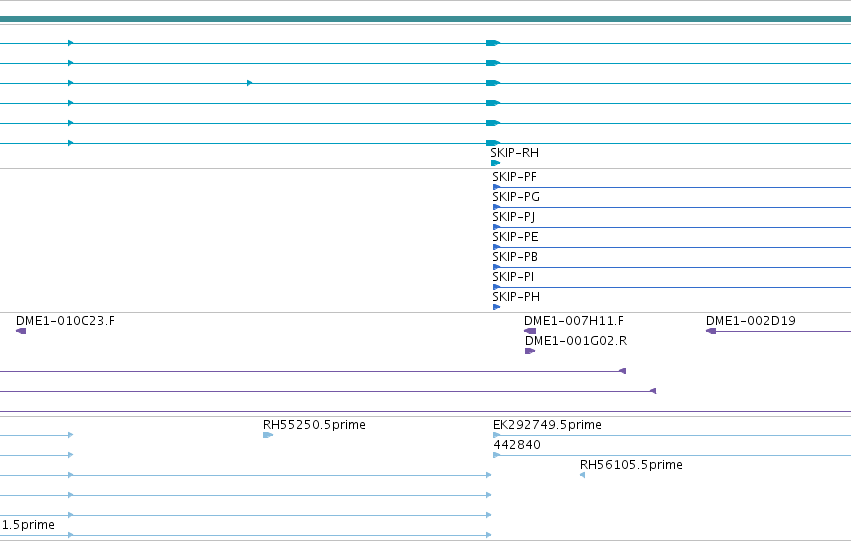This screenshot has height=541, width=851.
Task: Click the DME1-001G02.R purple glyph
Action: 530,351
